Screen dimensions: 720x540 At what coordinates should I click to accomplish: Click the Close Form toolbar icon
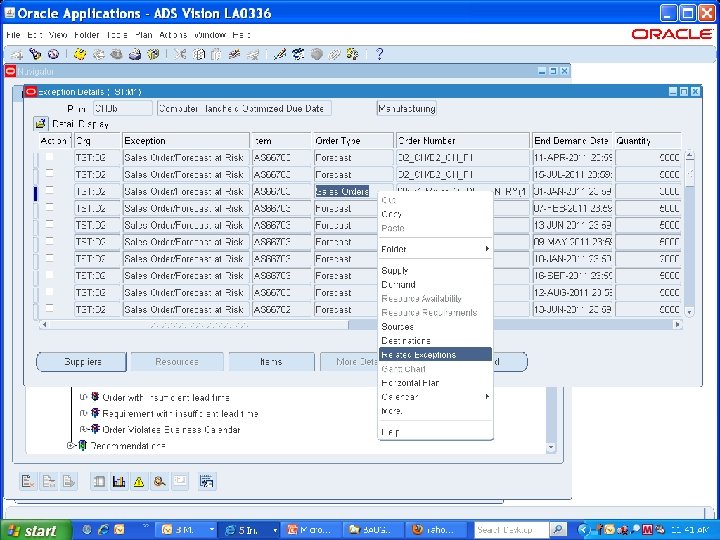pyautogui.click(x=153, y=55)
